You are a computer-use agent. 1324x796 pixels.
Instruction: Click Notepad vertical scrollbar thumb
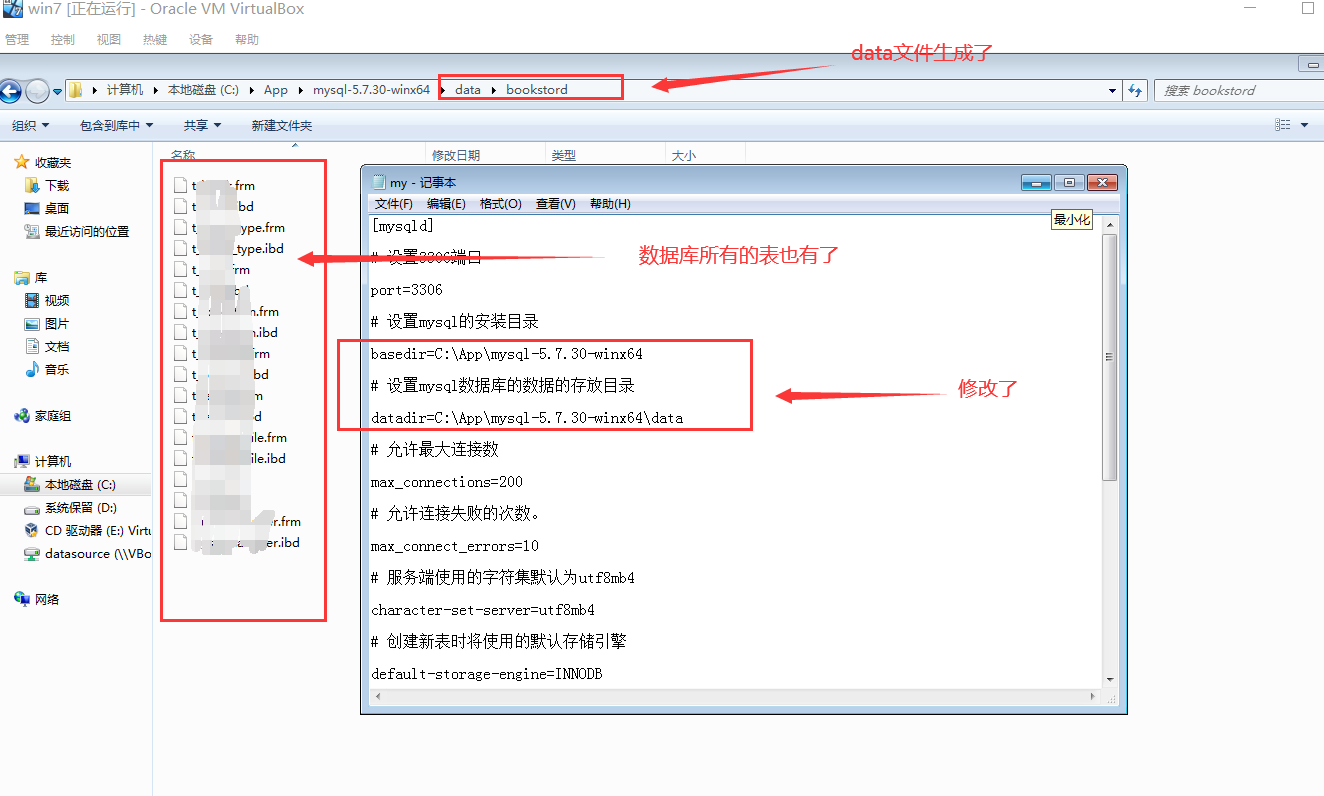coord(1109,358)
